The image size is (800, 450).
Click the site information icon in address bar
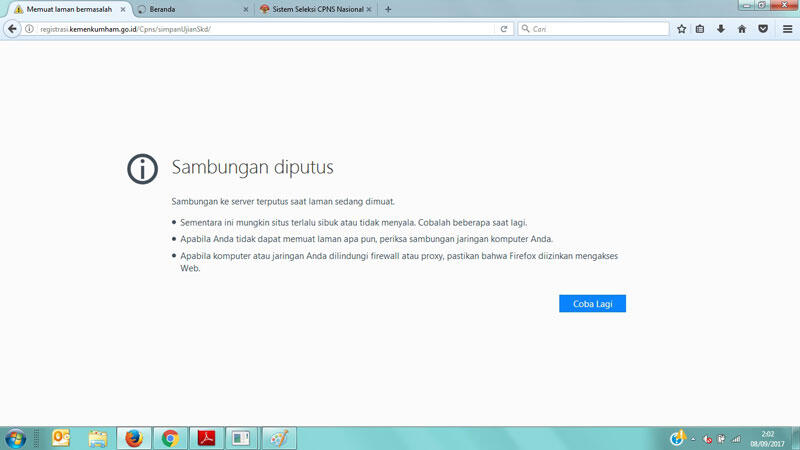(30, 29)
